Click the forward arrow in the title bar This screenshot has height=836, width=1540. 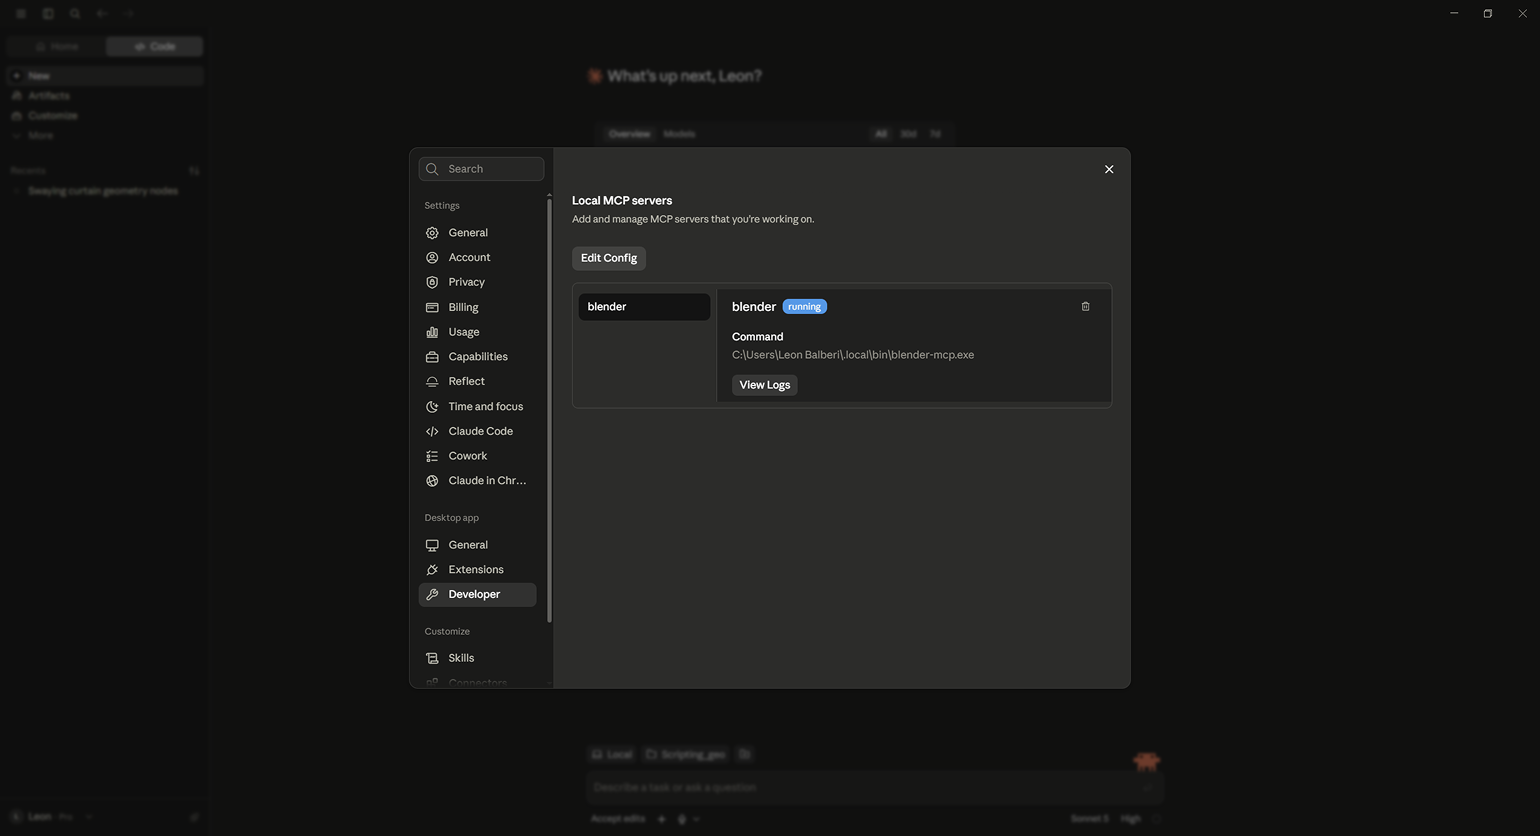point(129,14)
